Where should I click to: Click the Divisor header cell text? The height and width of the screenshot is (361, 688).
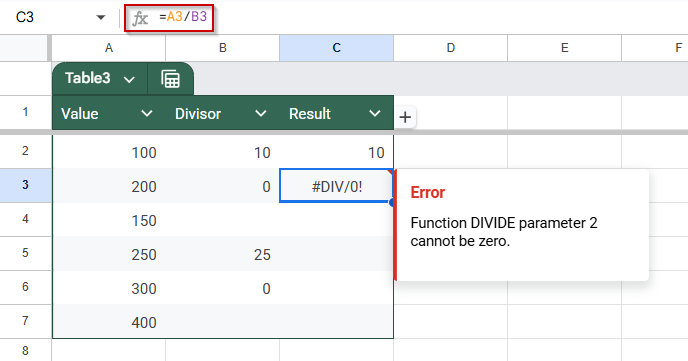[197, 114]
